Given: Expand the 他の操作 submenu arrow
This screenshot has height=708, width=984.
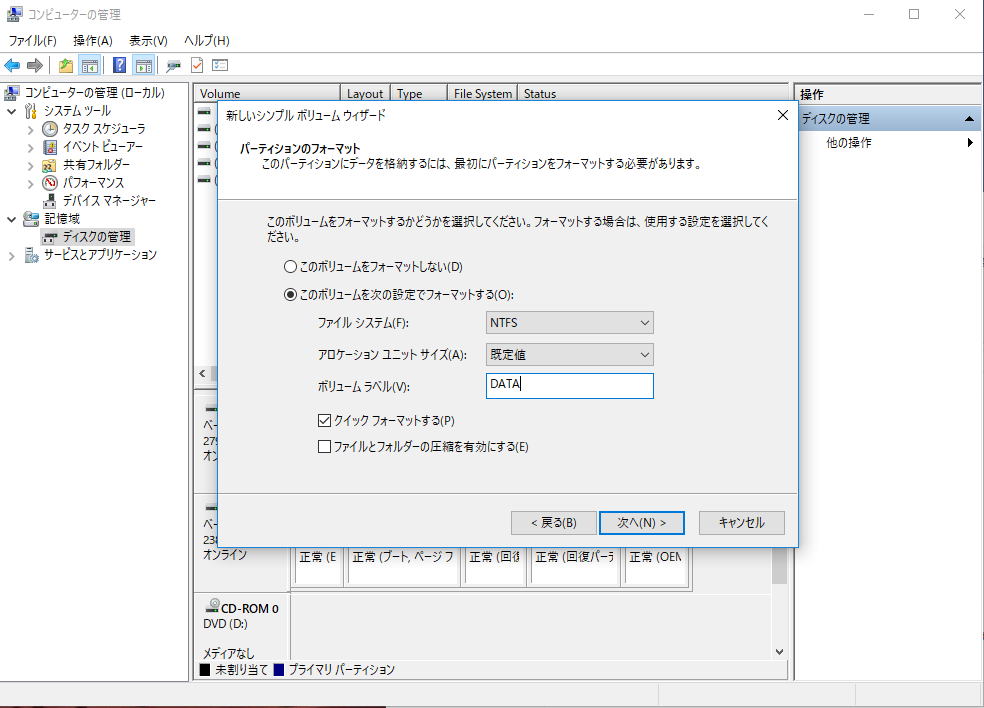Looking at the screenshot, I should pos(970,142).
